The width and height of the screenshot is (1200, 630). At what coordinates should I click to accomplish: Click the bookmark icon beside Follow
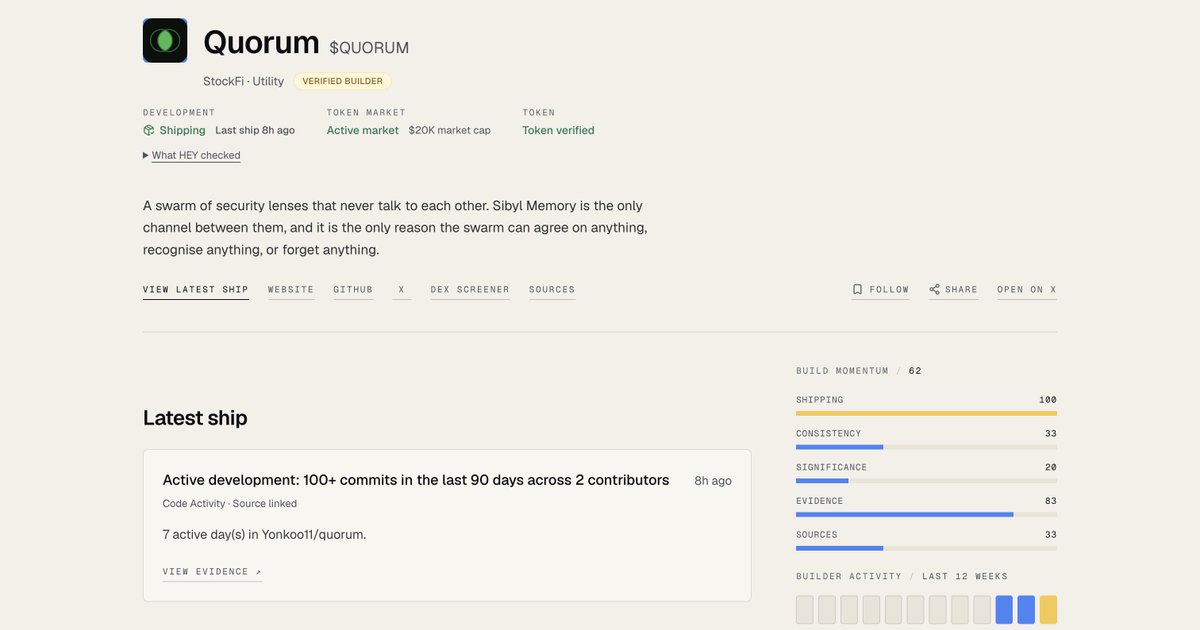pyautogui.click(x=857, y=290)
